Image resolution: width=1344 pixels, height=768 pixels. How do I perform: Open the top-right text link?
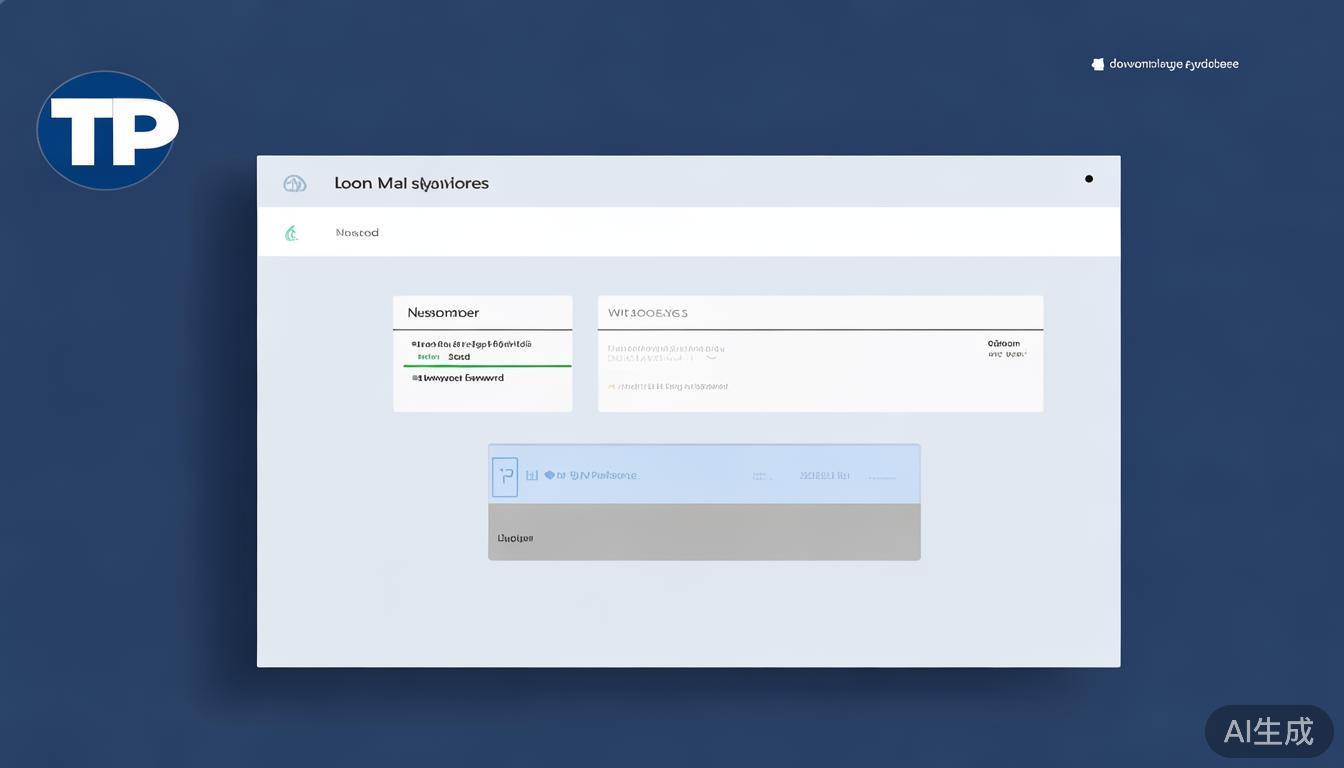(1174, 64)
